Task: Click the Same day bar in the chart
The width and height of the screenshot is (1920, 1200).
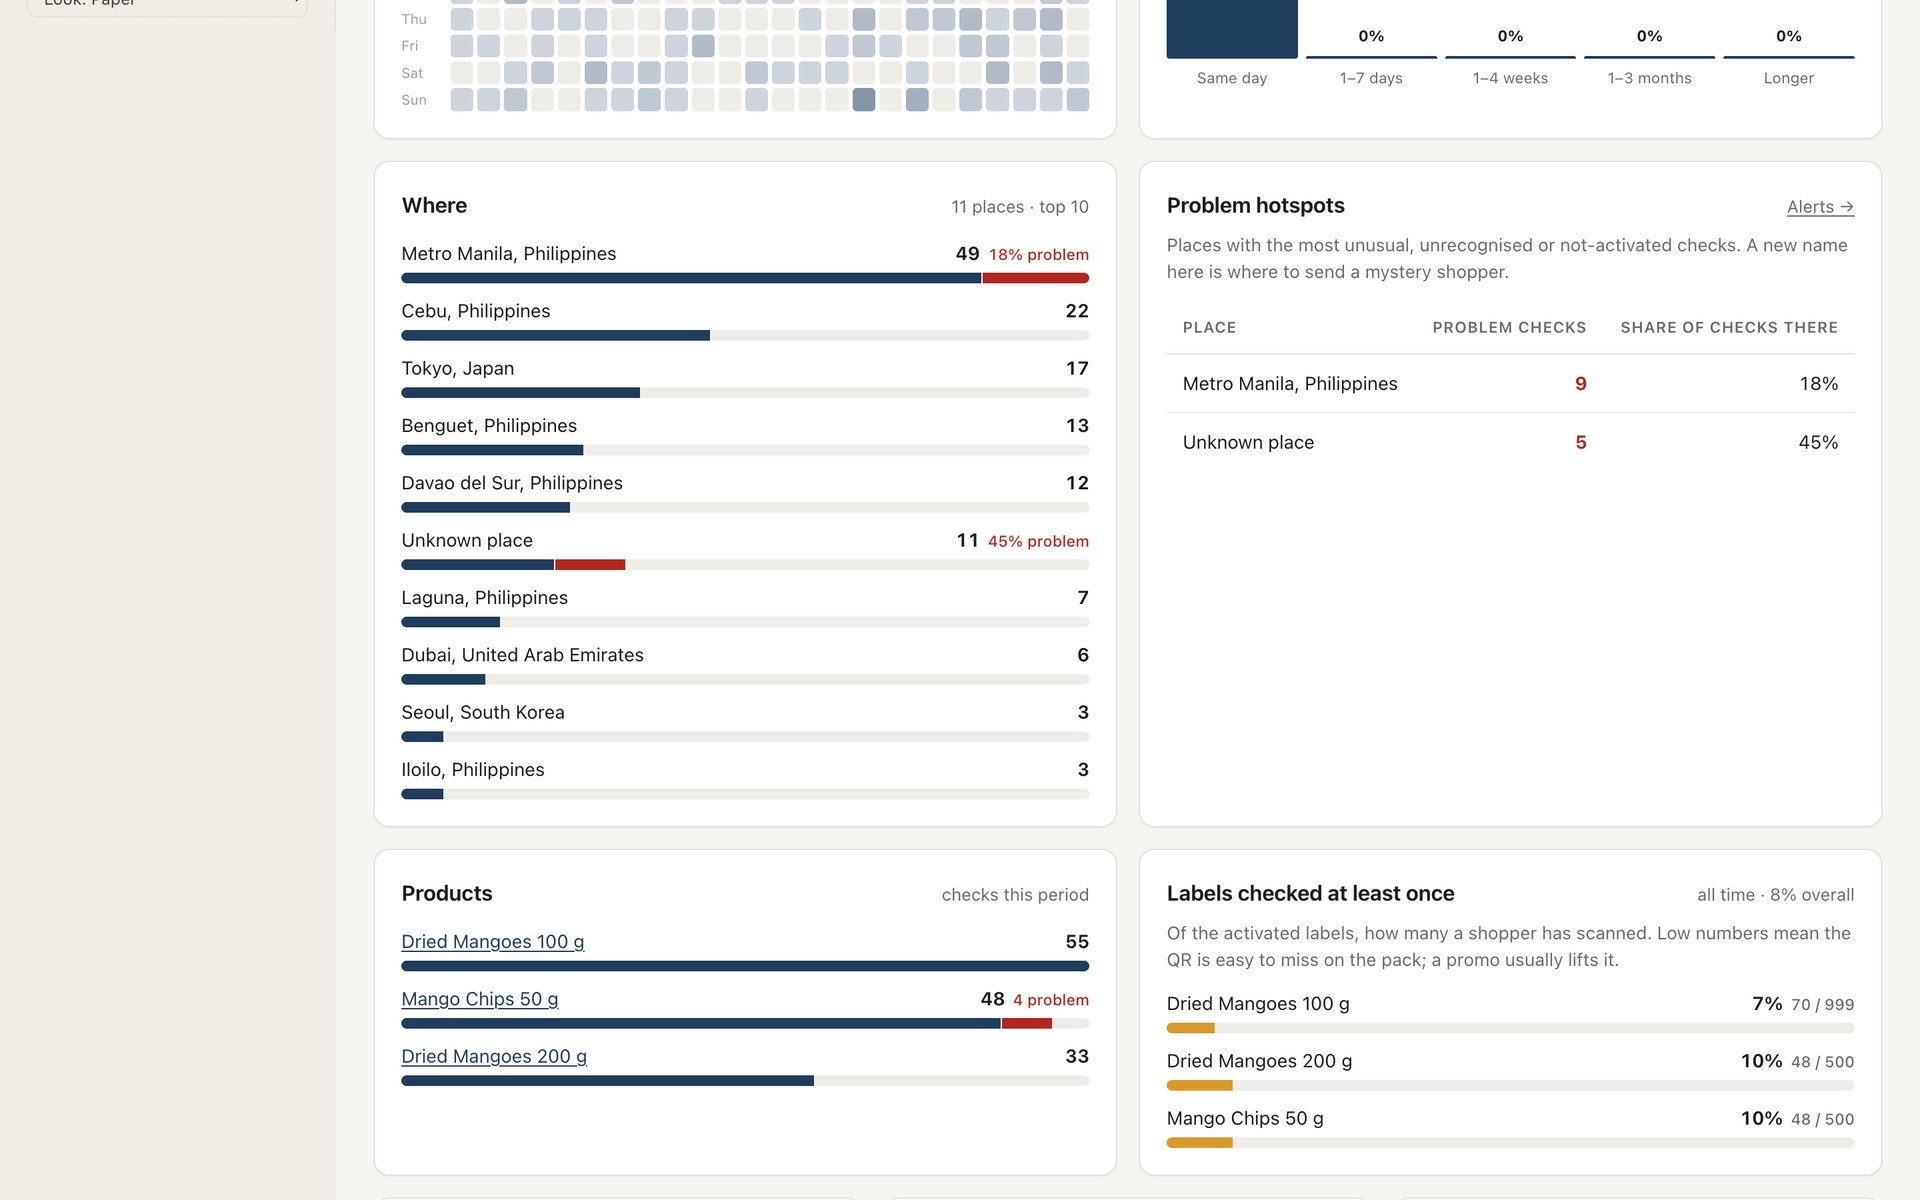Action: click(x=1232, y=28)
